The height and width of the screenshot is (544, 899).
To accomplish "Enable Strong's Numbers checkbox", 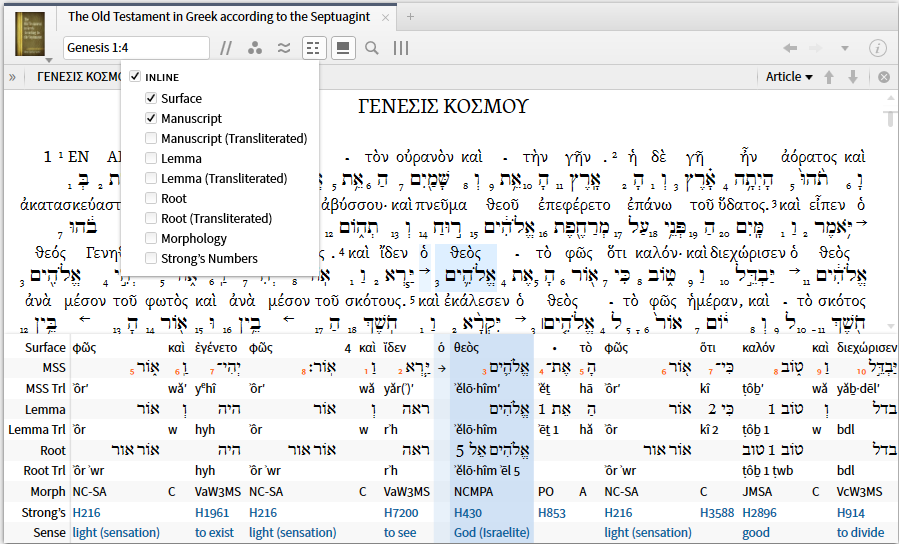I will pyautogui.click(x=151, y=258).
